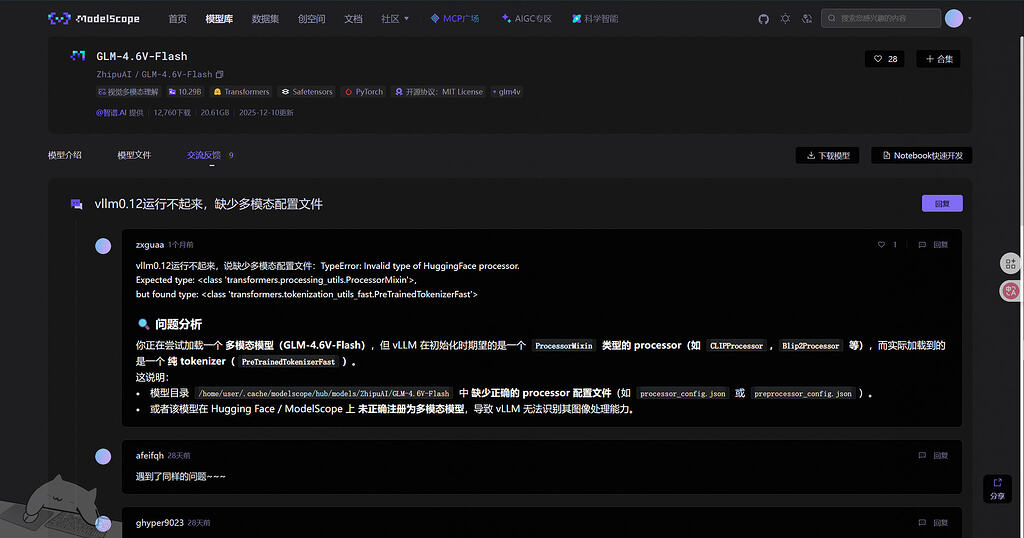This screenshot has height=538, width=1024.
Task: Toggle the light/dark theme sun icon
Action: tap(785, 19)
